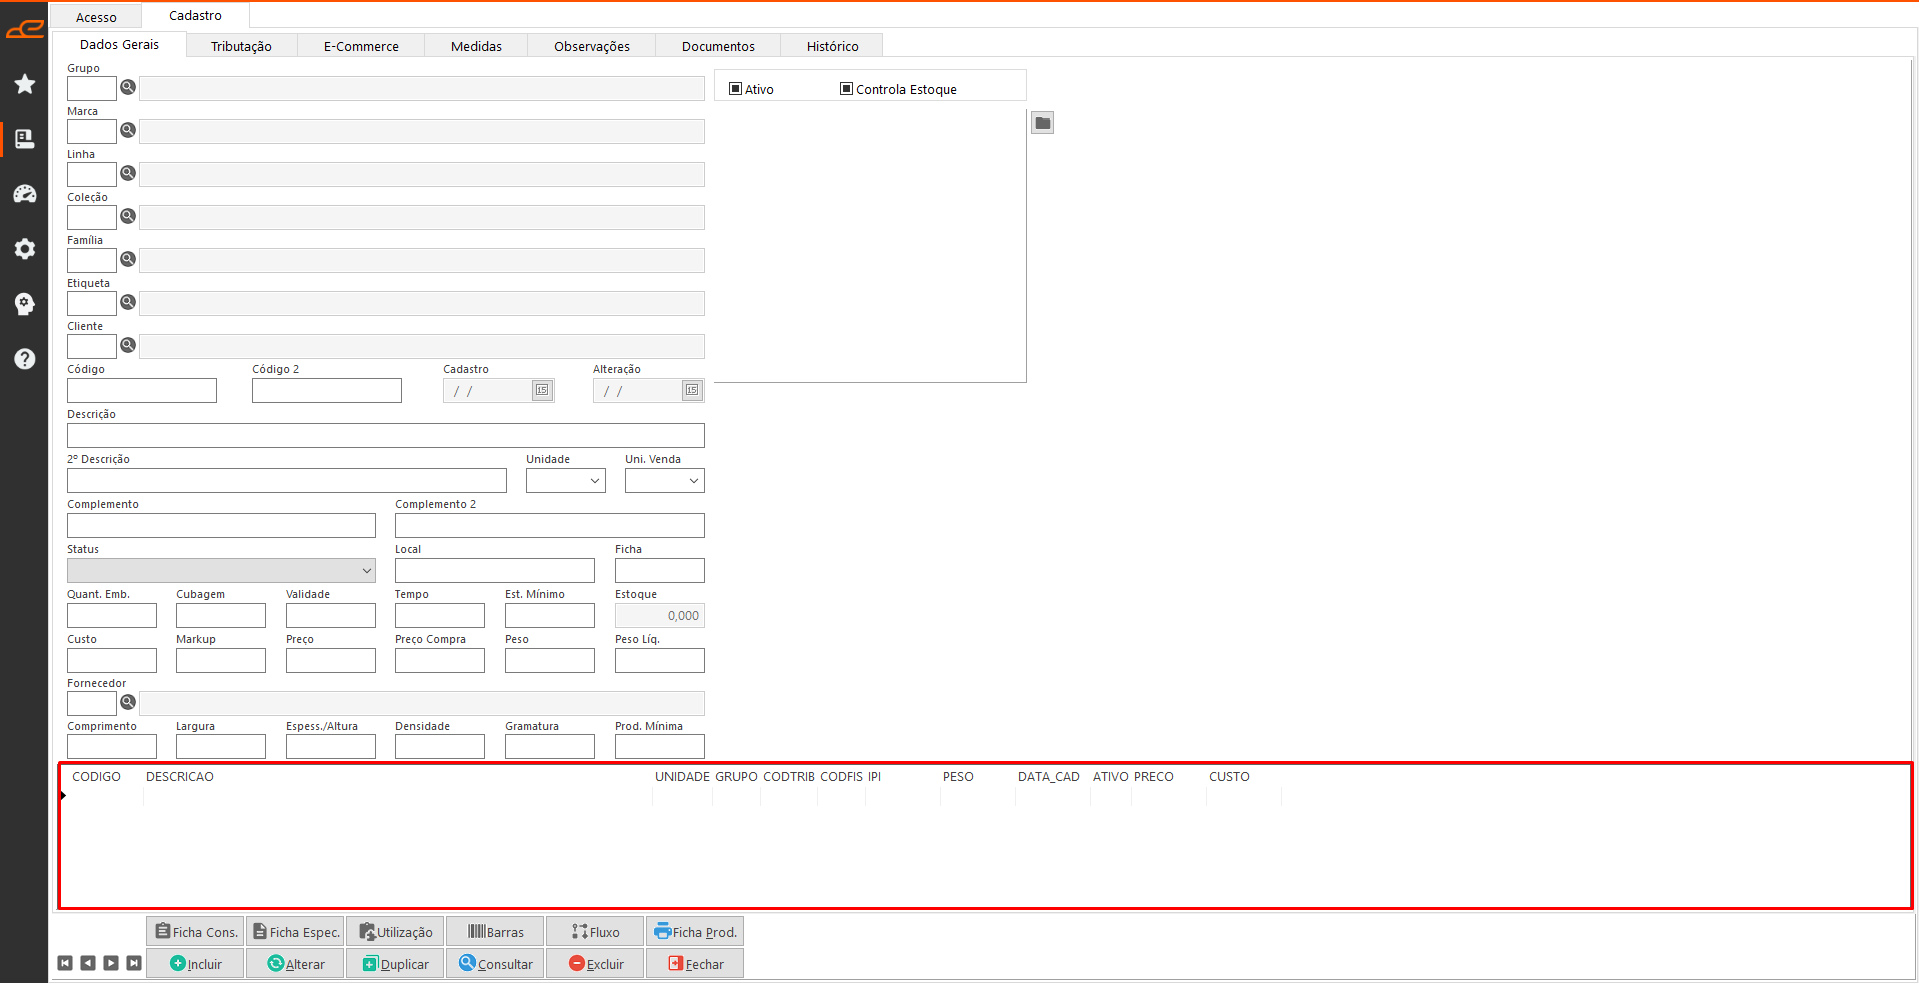1919x983 pixels.
Task: Click the DESCRICAO column header in grid
Action: click(180, 777)
